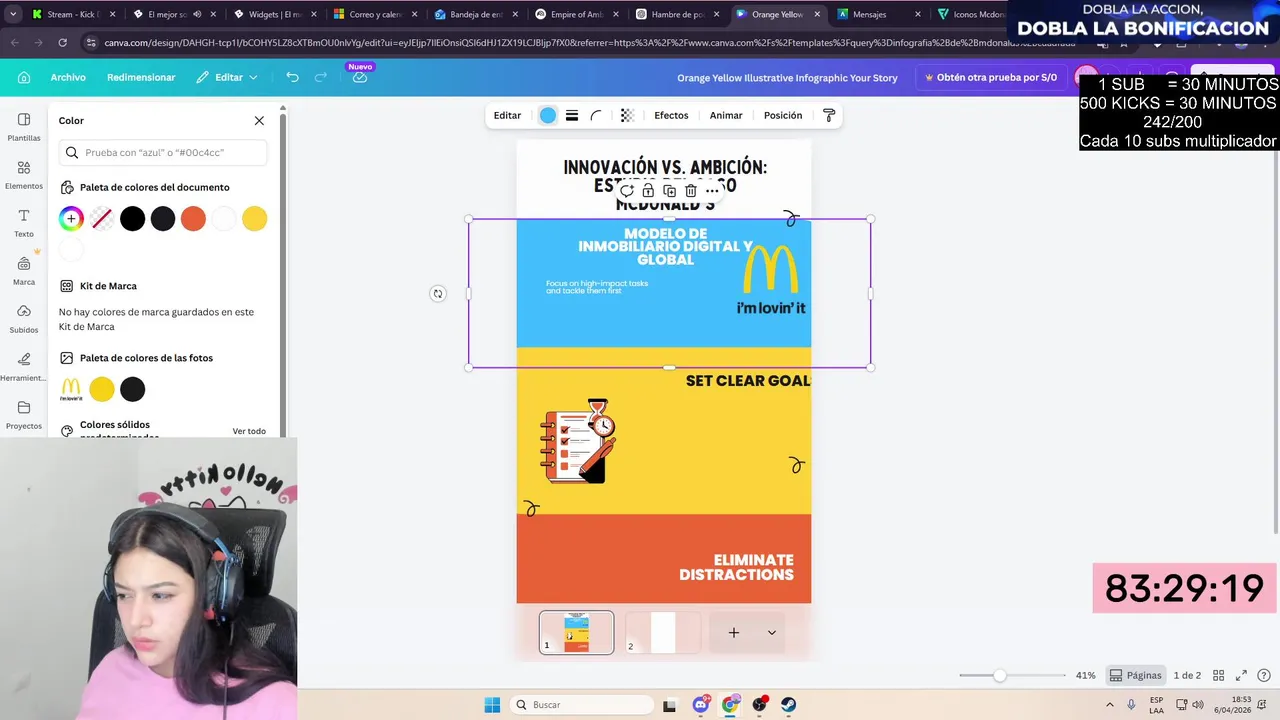Select page 1 thumbnail
Viewport: 1280px width, 720px height.
(x=577, y=632)
